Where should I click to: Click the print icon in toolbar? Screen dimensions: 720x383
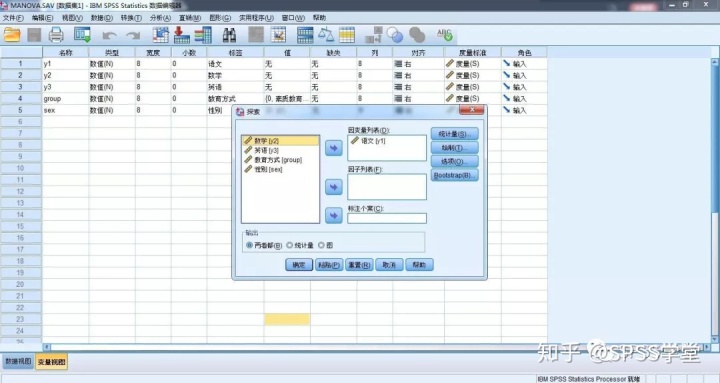tap(56, 35)
